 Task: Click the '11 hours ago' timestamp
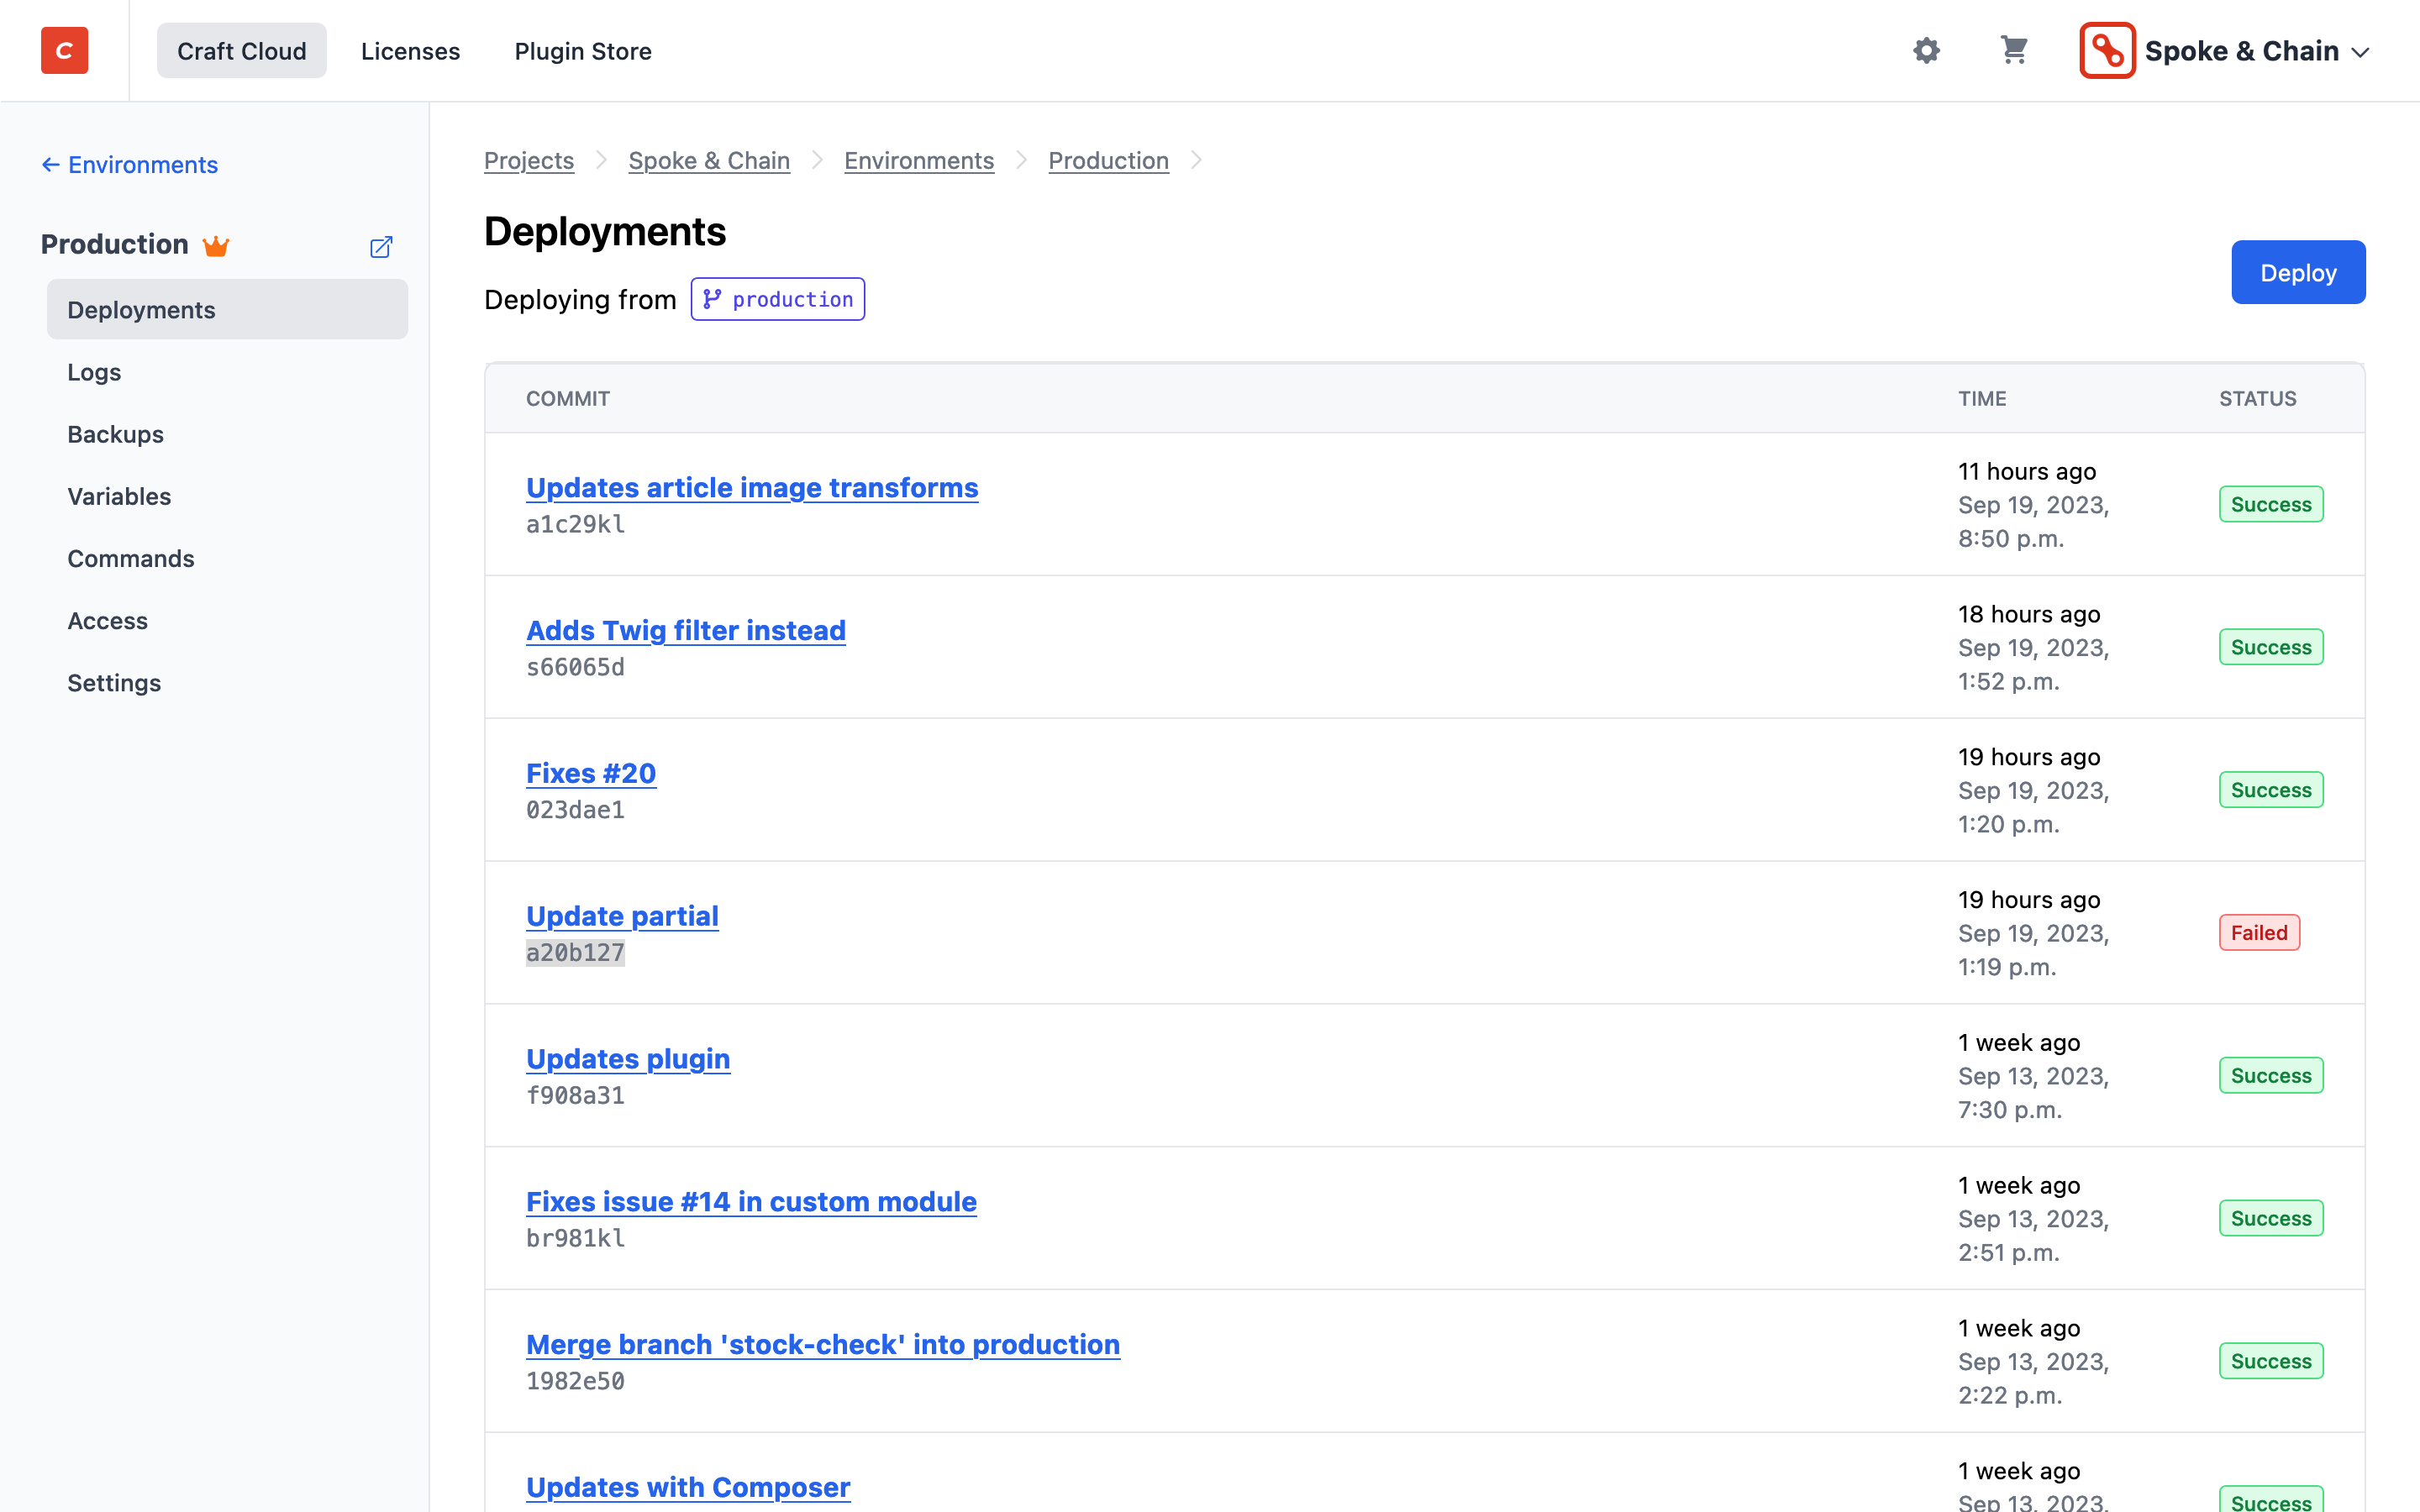(x=2026, y=471)
